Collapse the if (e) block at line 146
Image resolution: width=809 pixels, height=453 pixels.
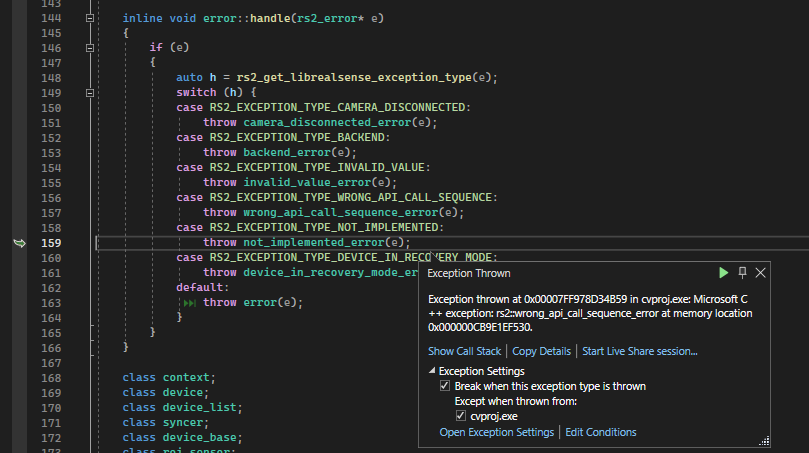(x=90, y=48)
